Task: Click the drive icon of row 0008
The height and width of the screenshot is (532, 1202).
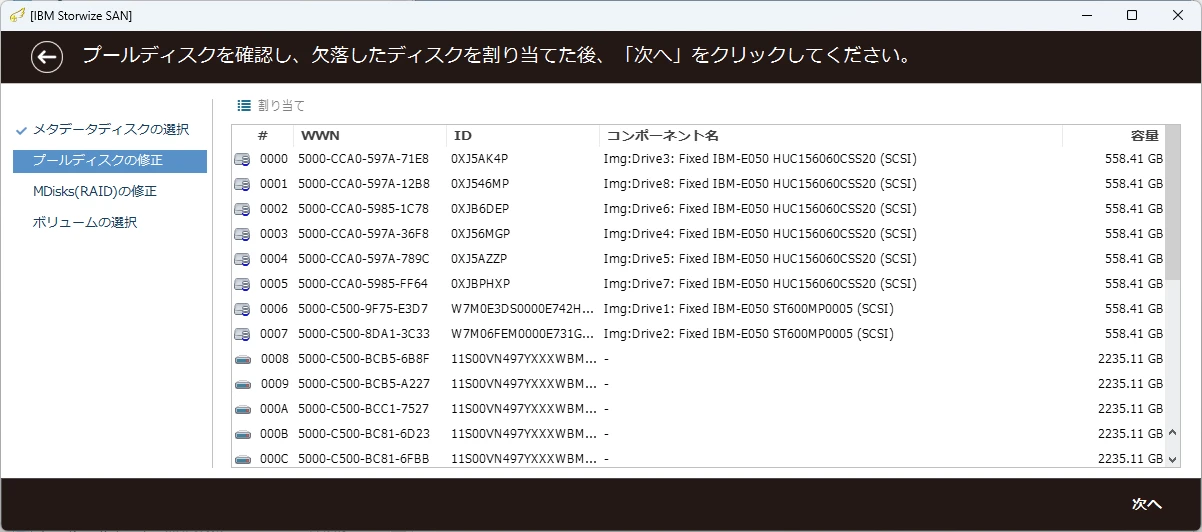Action: 242,359
